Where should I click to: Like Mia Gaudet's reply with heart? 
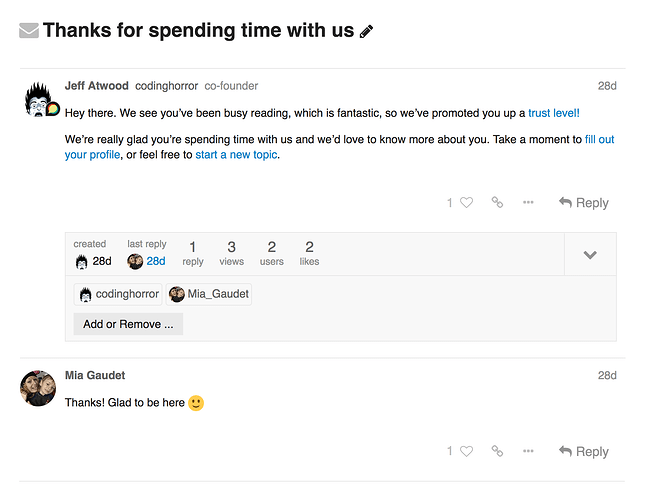pos(466,452)
